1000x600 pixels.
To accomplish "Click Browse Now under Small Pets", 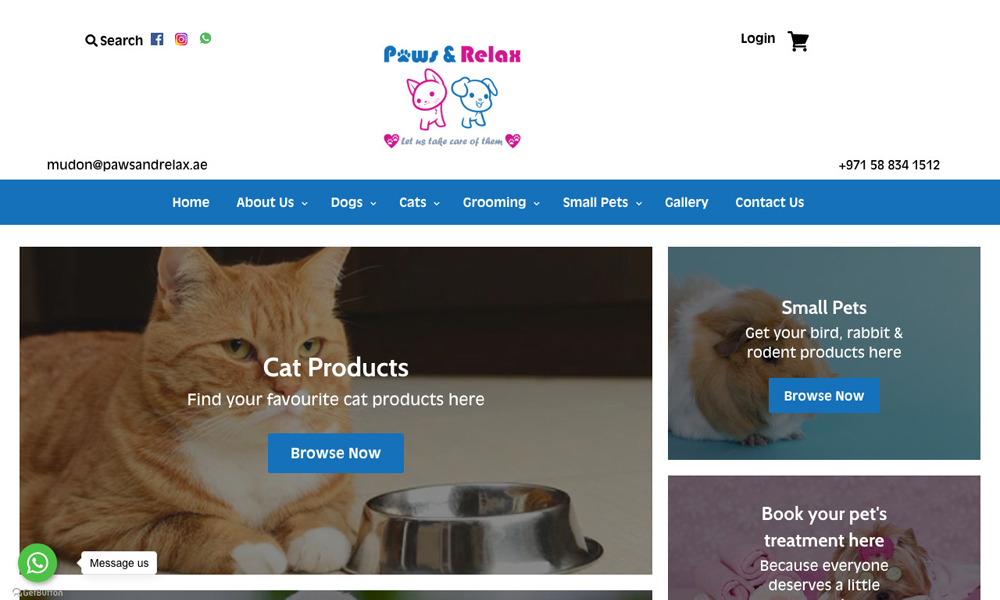I will point(823,396).
